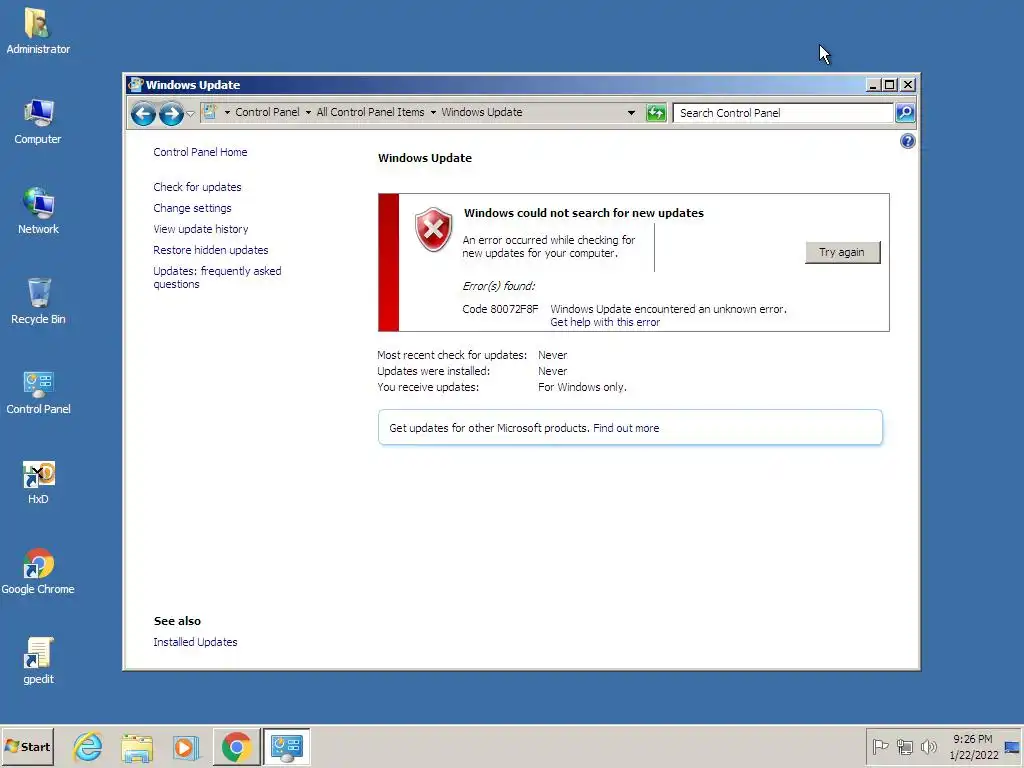Open Google Chrome from the taskbar

(x=236, y=746)
